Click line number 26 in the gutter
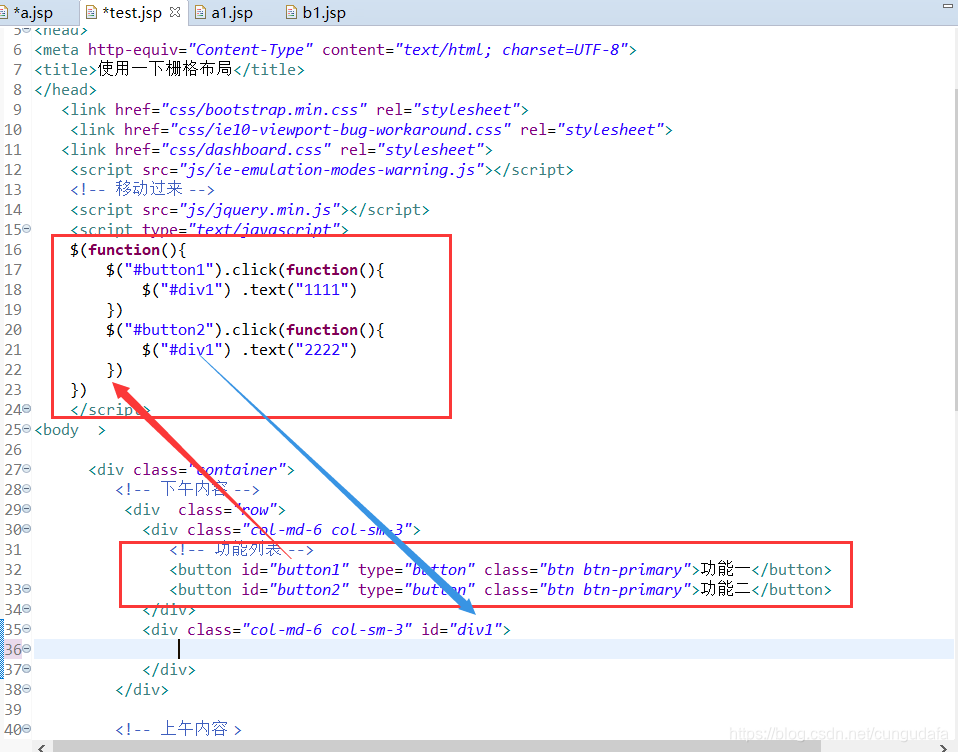 point(13,450)
